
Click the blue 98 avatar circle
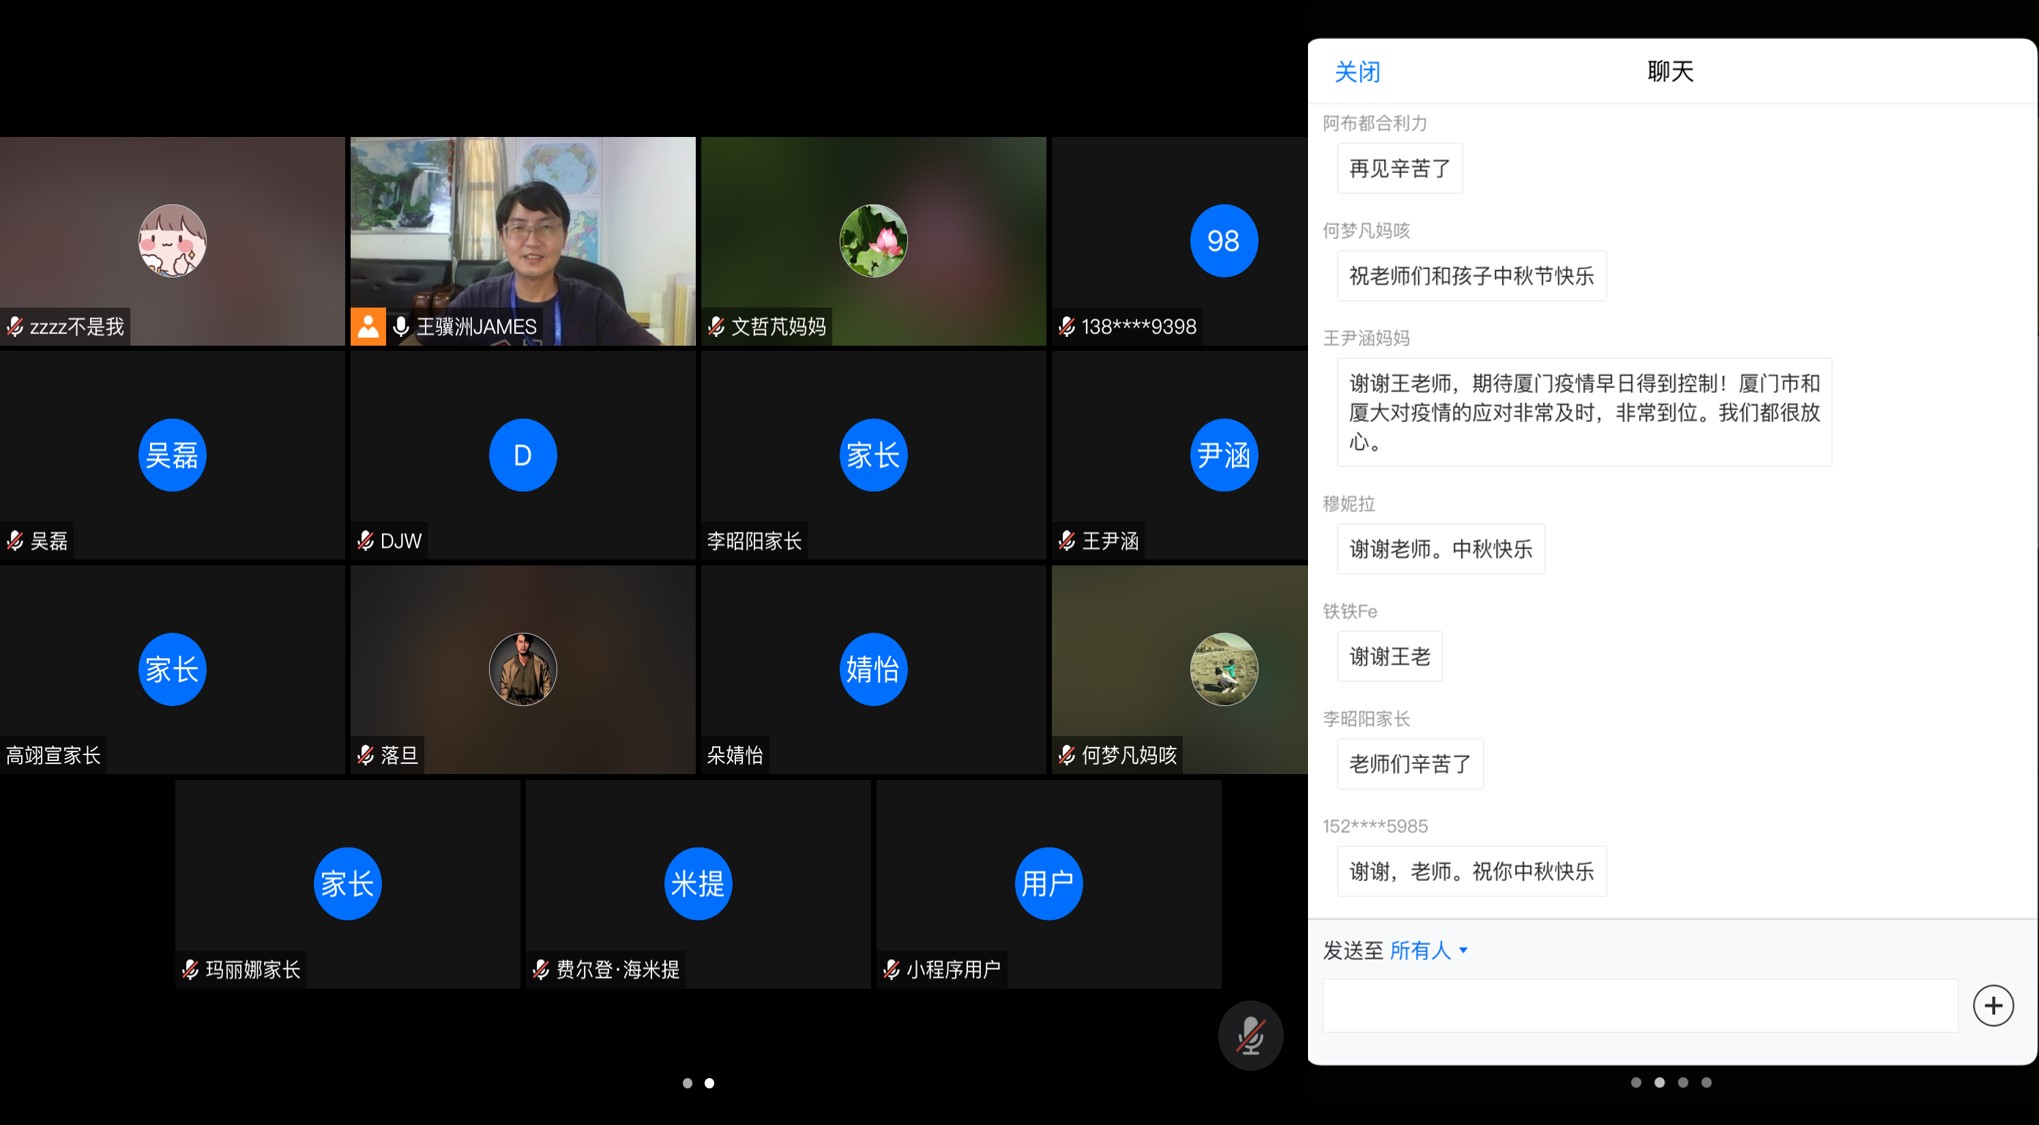tap(1223, 241)
